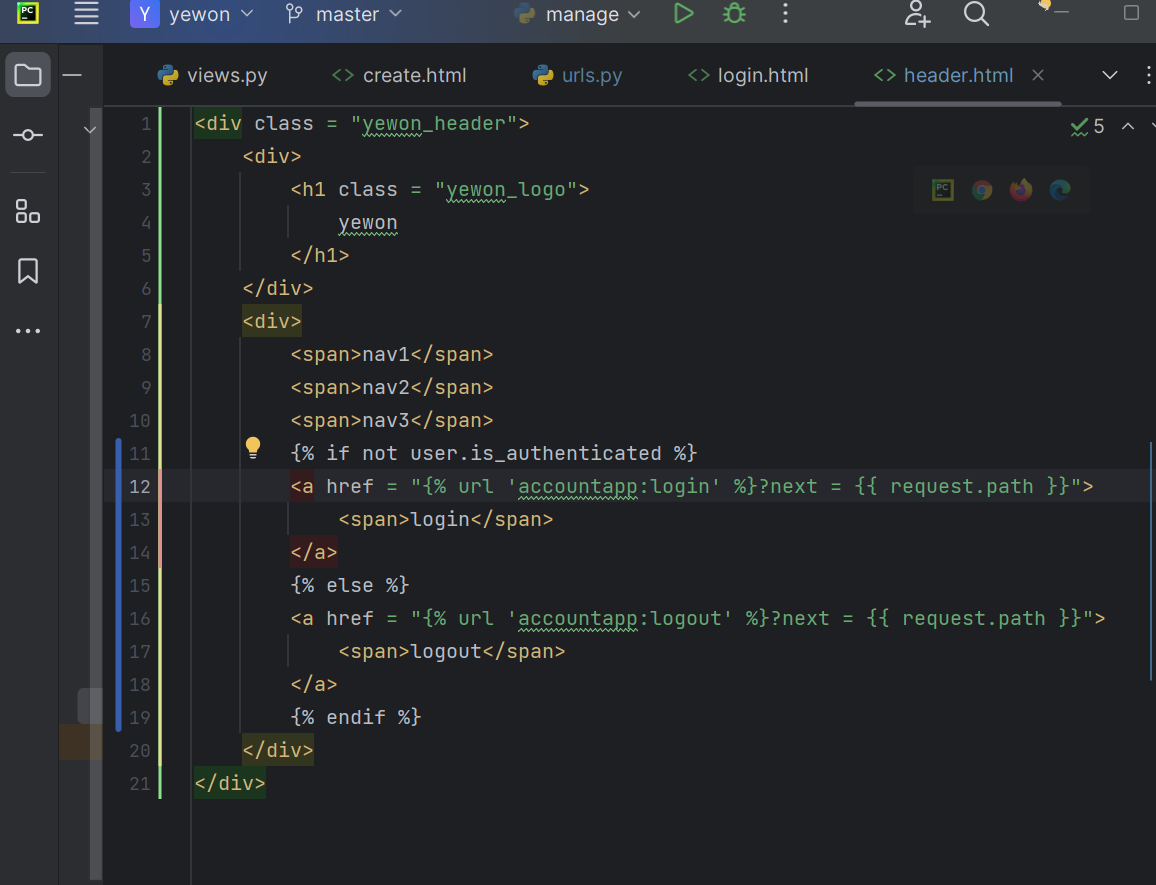Click the opening div tag on line 7

pyautogui.click(x=272, y=322)
